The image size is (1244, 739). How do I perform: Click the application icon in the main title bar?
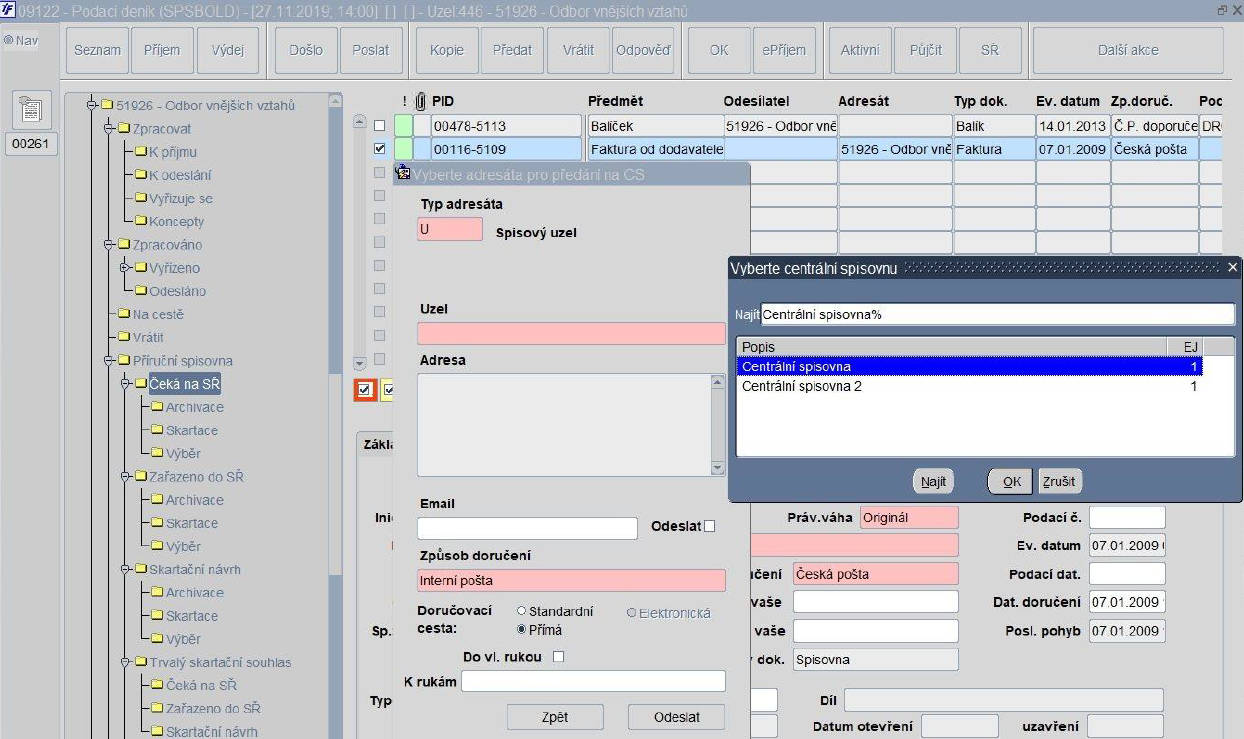point(7,9)
